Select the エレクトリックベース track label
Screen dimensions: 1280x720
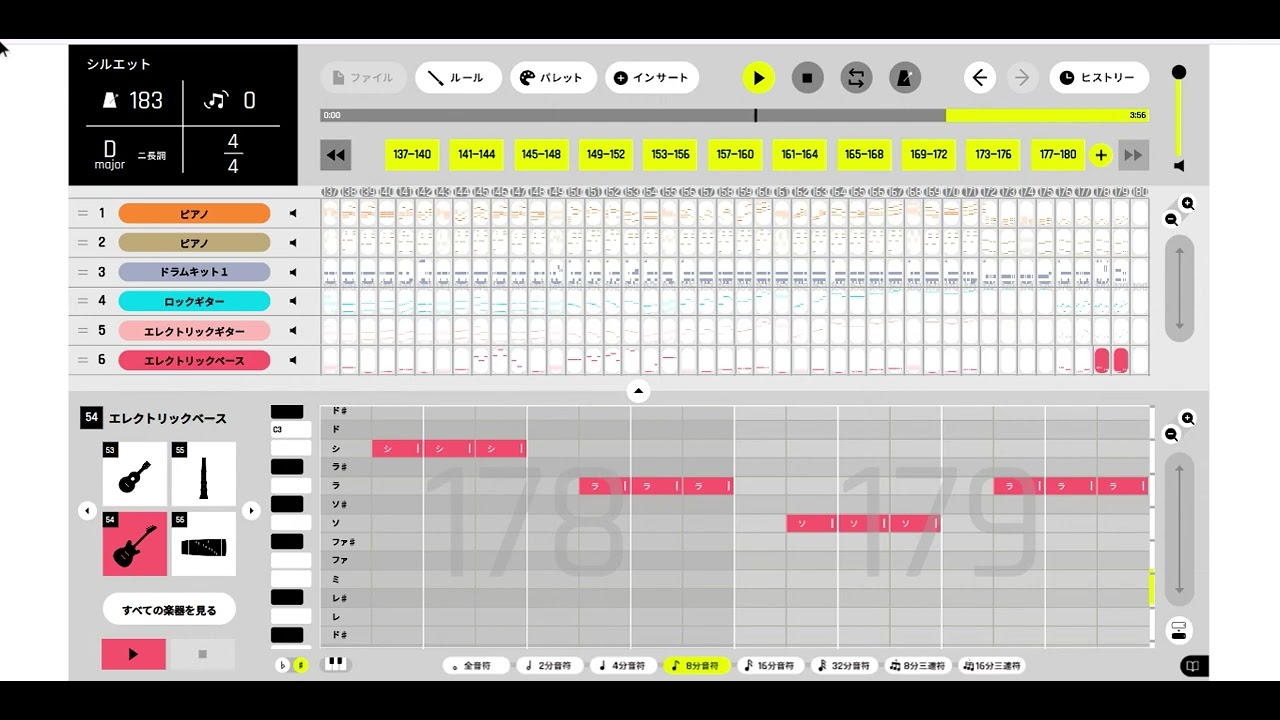194,360
